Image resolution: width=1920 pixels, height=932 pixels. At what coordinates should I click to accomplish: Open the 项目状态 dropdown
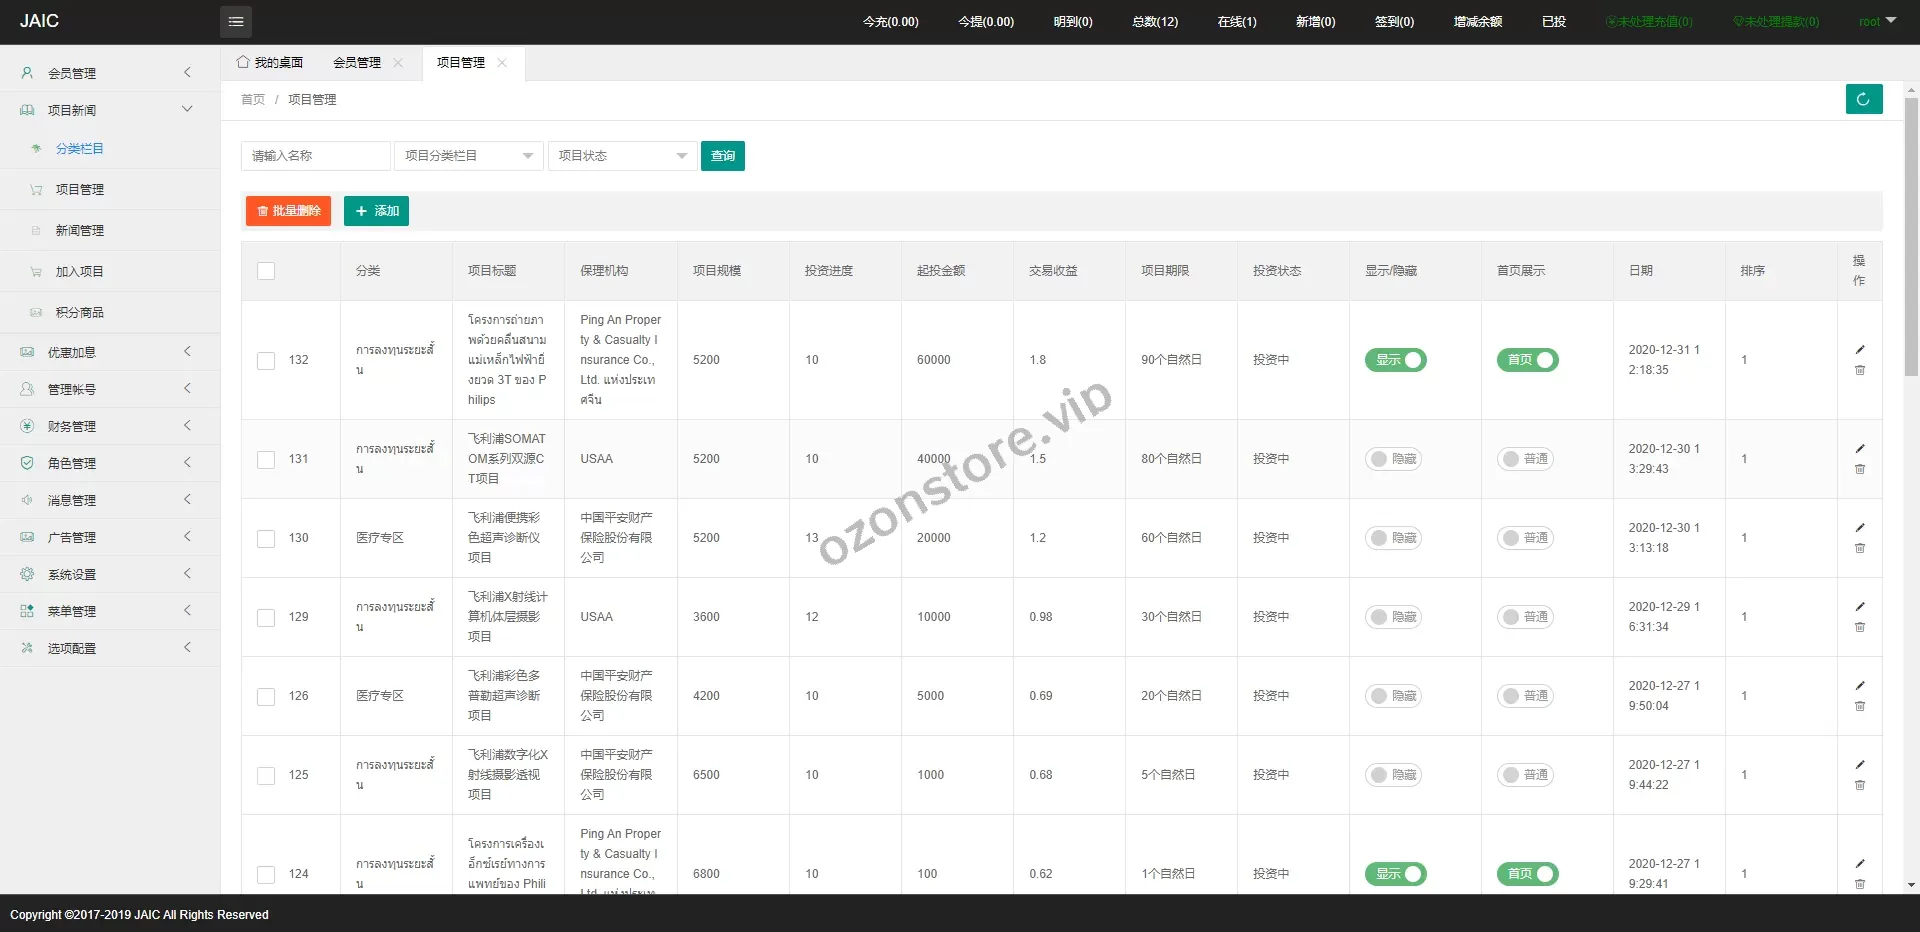(622, 156)
